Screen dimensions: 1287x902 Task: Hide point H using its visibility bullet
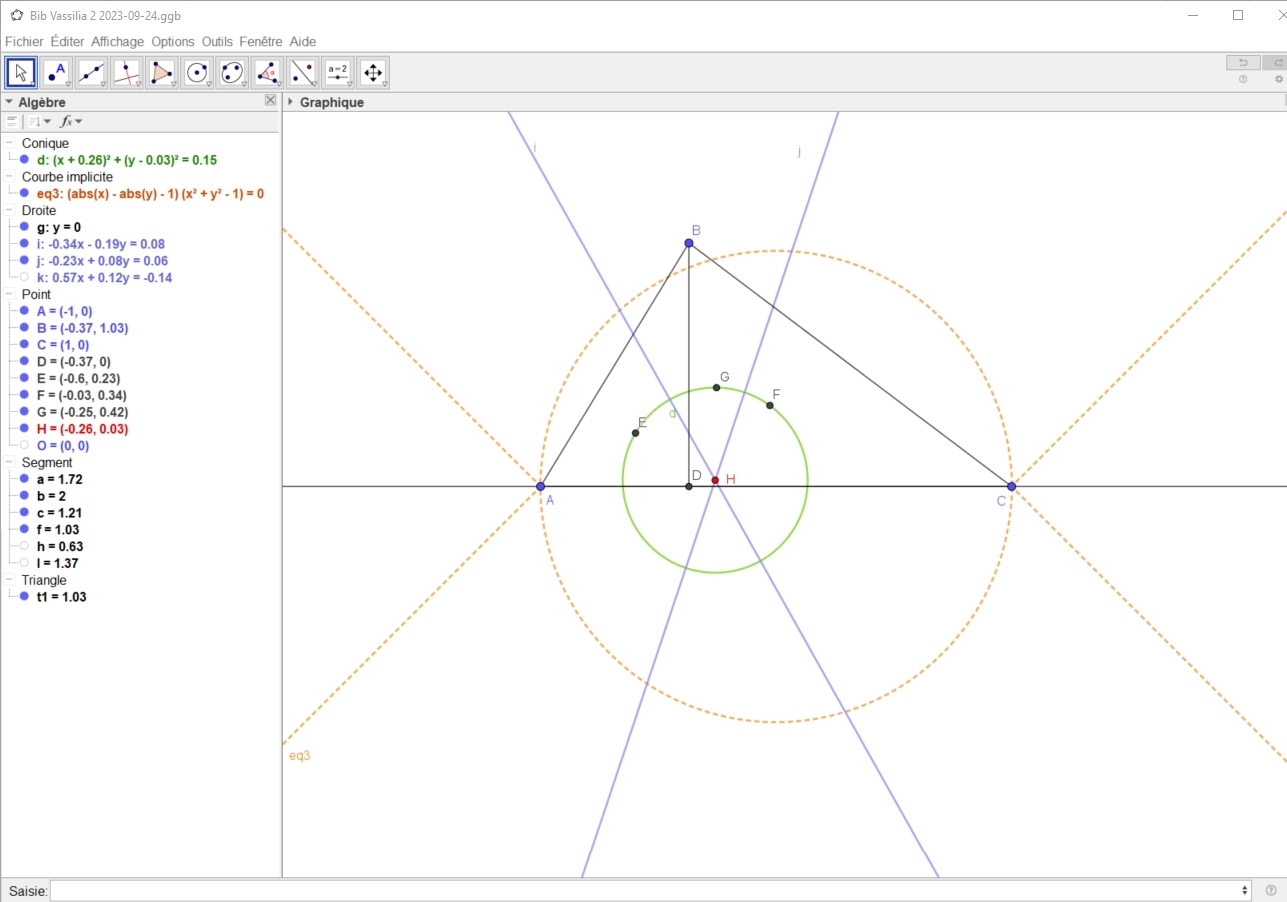pyautogui.click(x=24, y=429)
